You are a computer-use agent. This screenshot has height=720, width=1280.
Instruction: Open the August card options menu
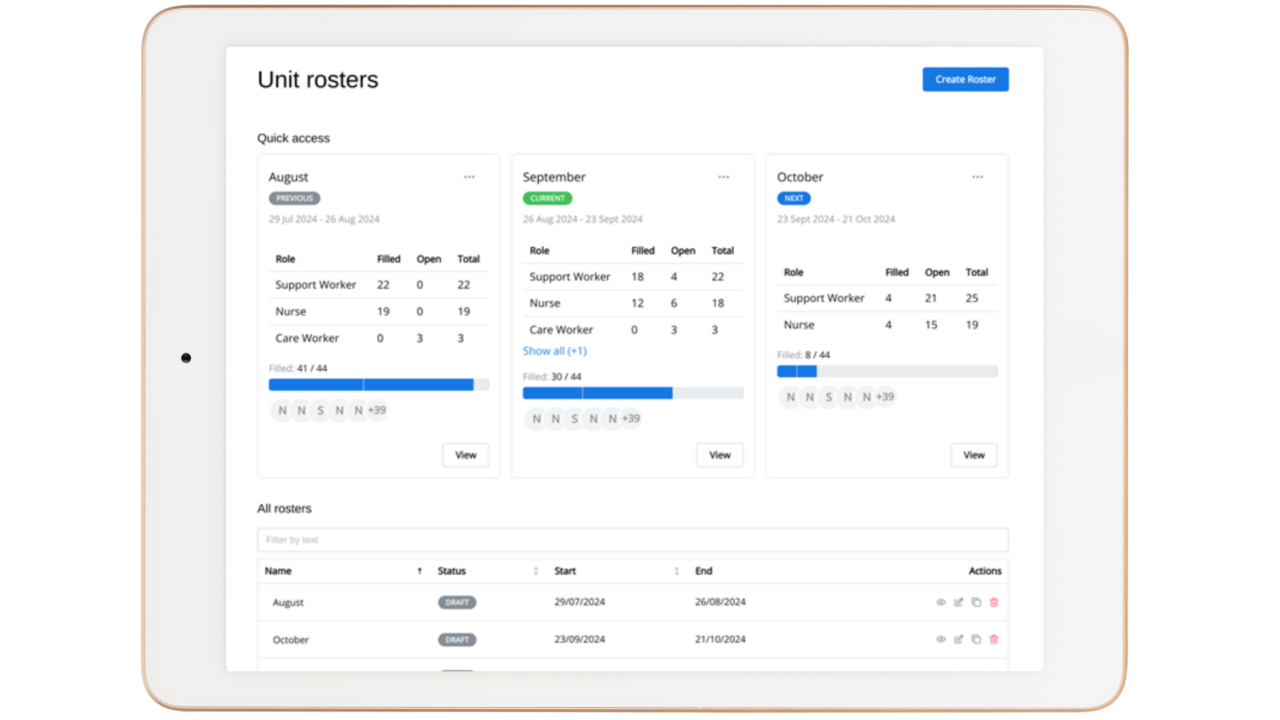[469, 177]
